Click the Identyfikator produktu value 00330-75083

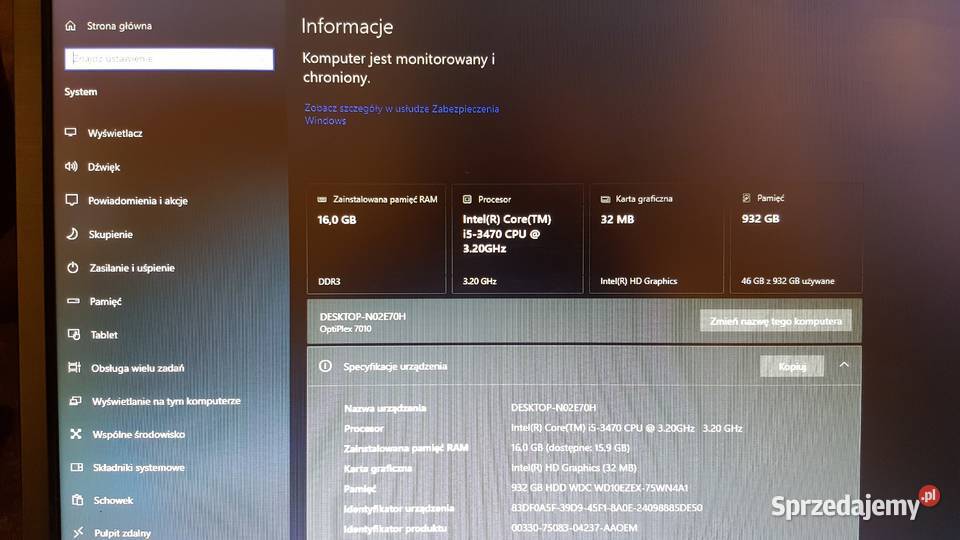[x=574, y=528]
